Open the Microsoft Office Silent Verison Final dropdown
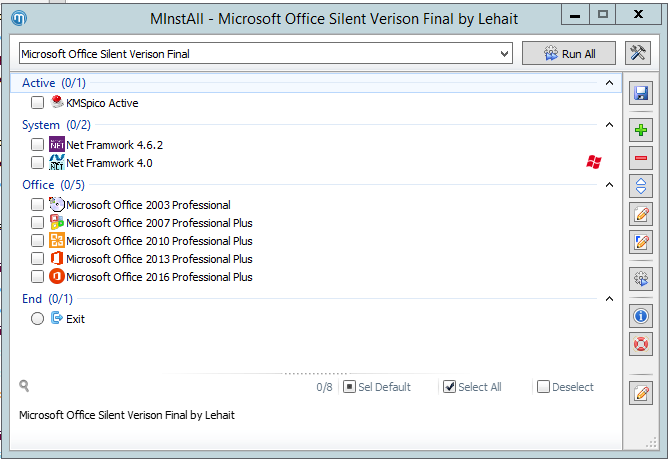 [x=266, y=54]
